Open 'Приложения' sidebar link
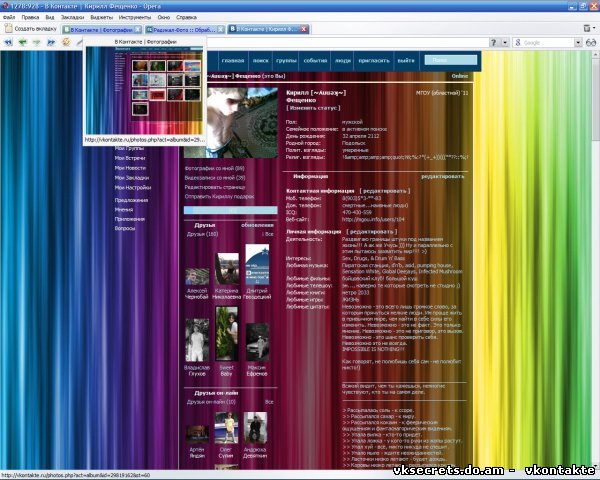Image resolution: width=600 pixels, height=480 pixels. point(130,219)
